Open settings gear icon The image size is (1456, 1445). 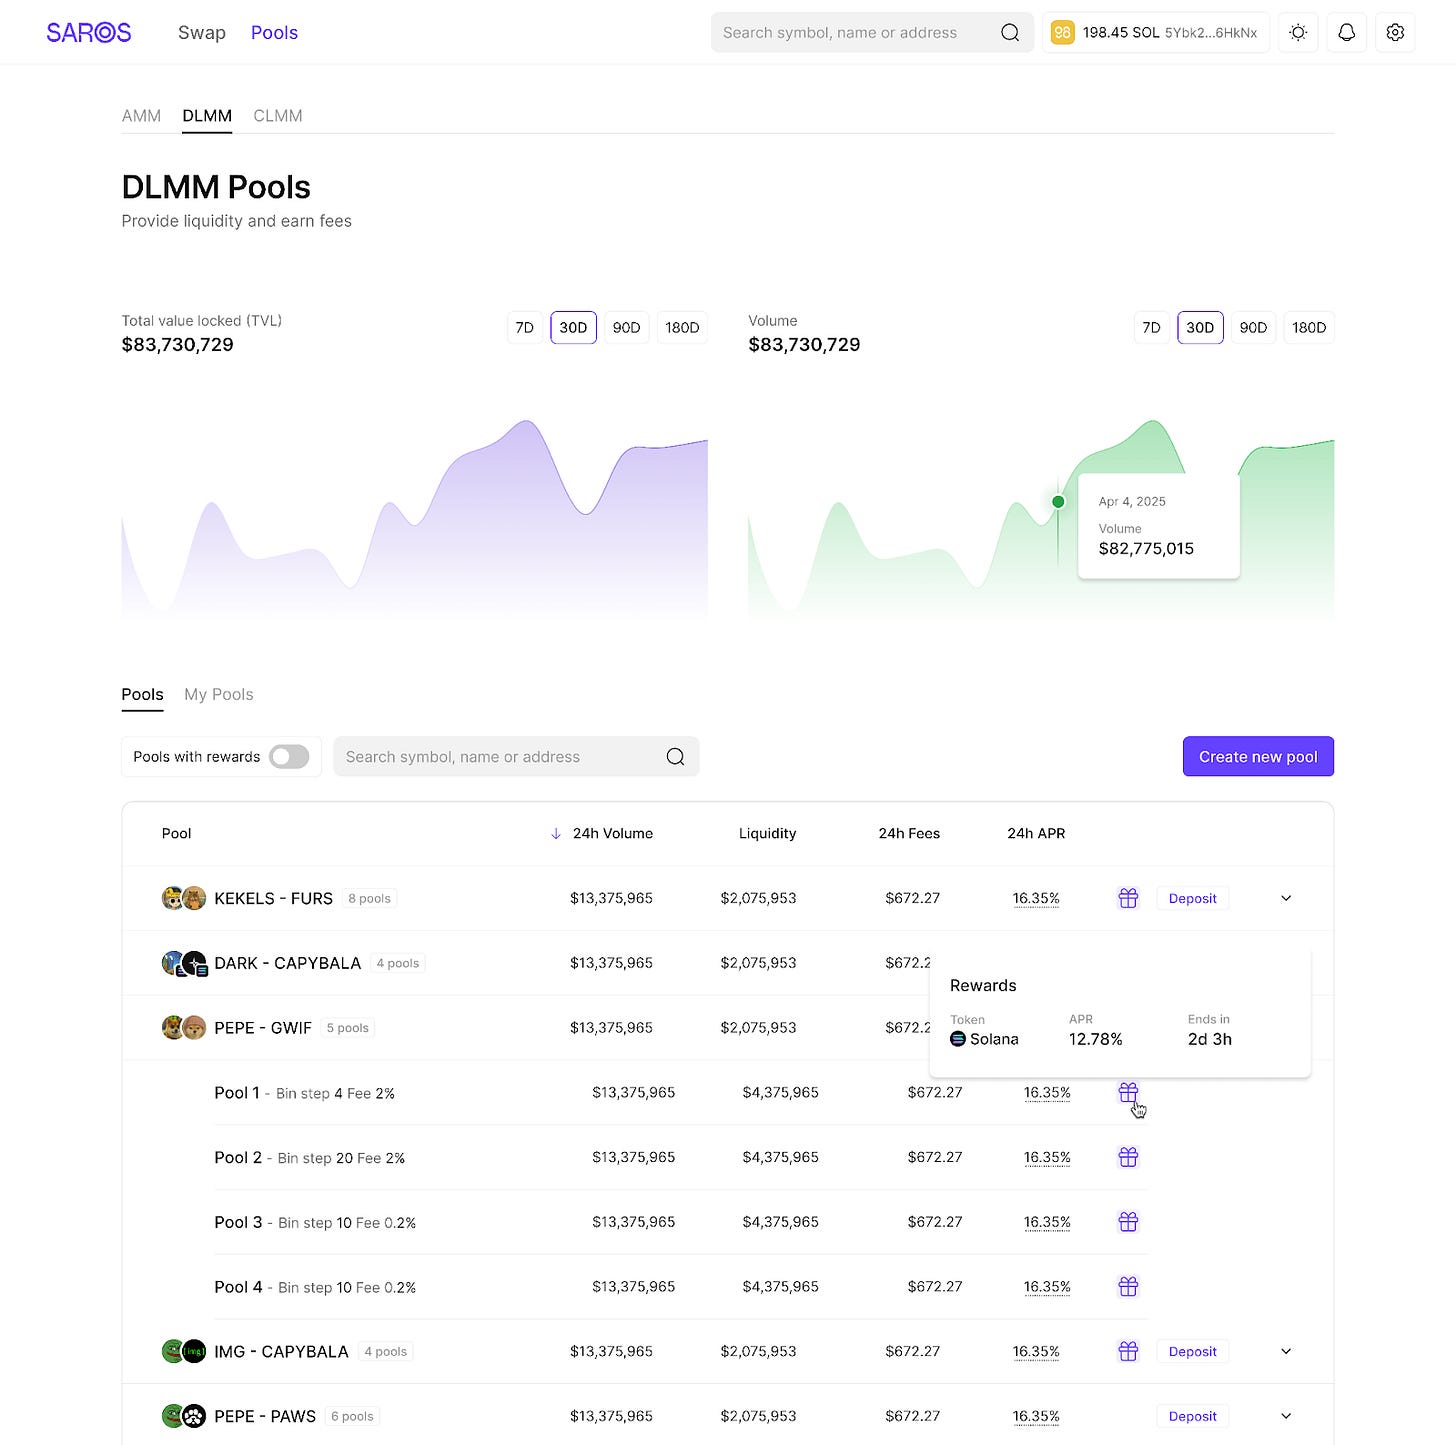point(1395,33)
